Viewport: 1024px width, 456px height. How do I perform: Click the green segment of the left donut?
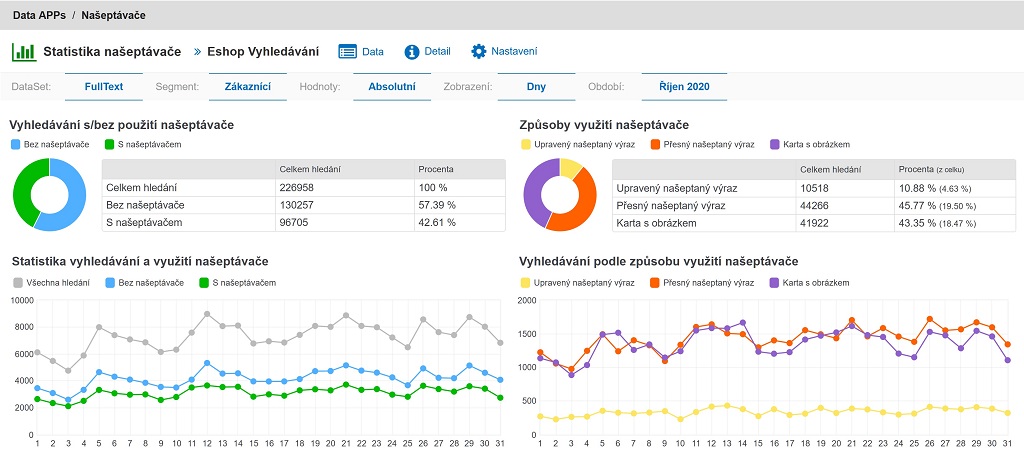tap(22, 189)
